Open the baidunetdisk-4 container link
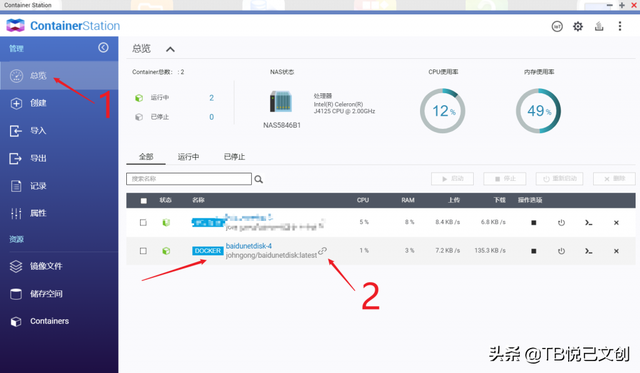This screenshot has width=640, height=373. click(249, 246)
